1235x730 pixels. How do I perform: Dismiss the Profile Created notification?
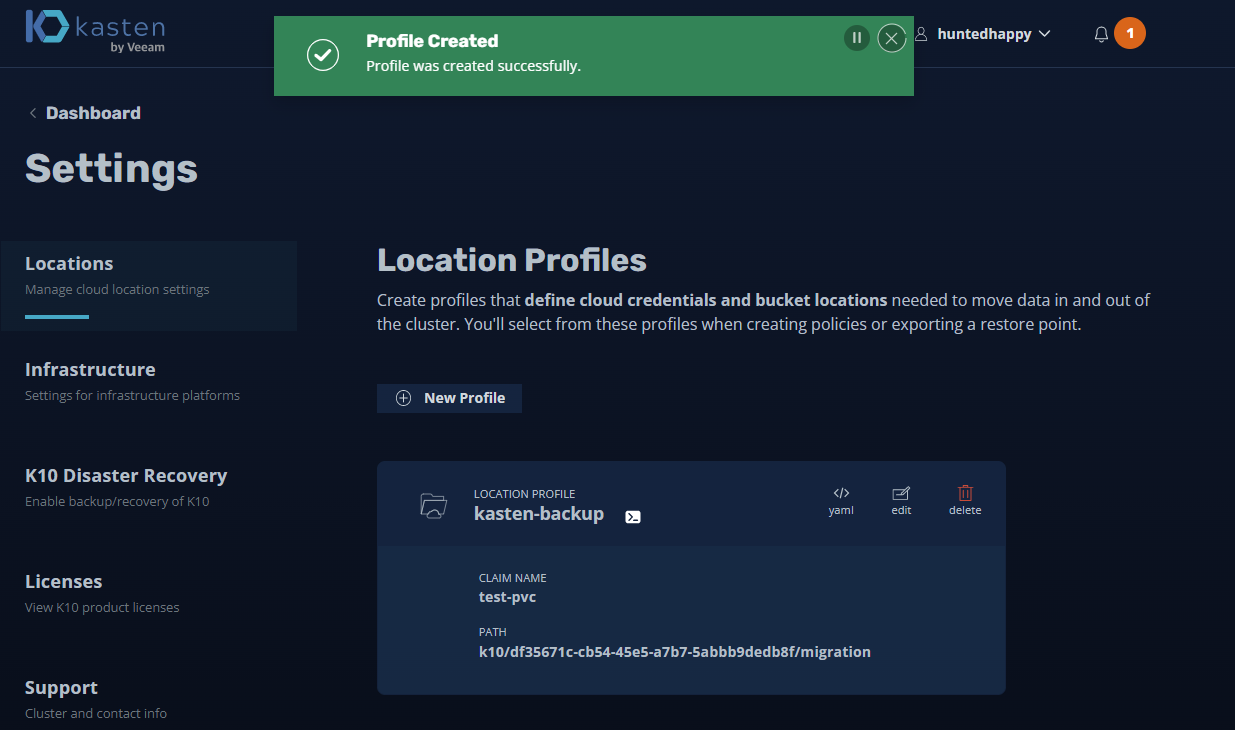(x=892, y=38)
